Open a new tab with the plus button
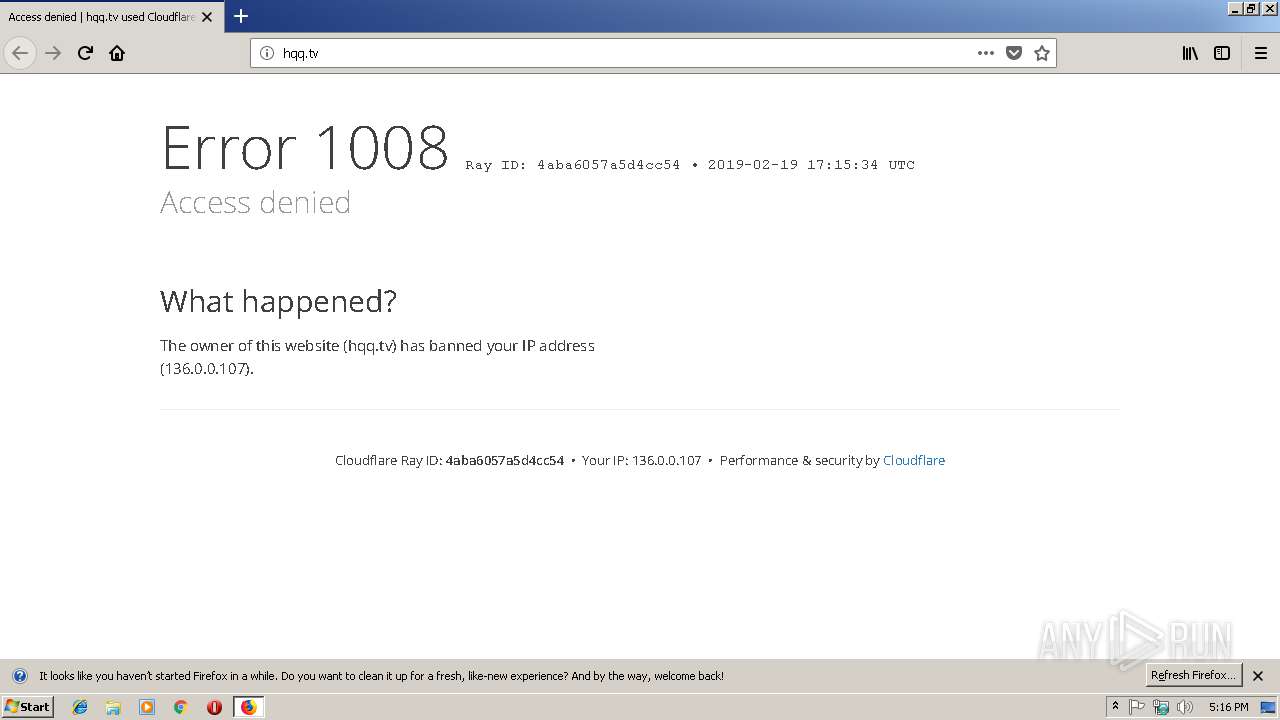Screen dimensions: 1280x720 (x=241, y=16)
